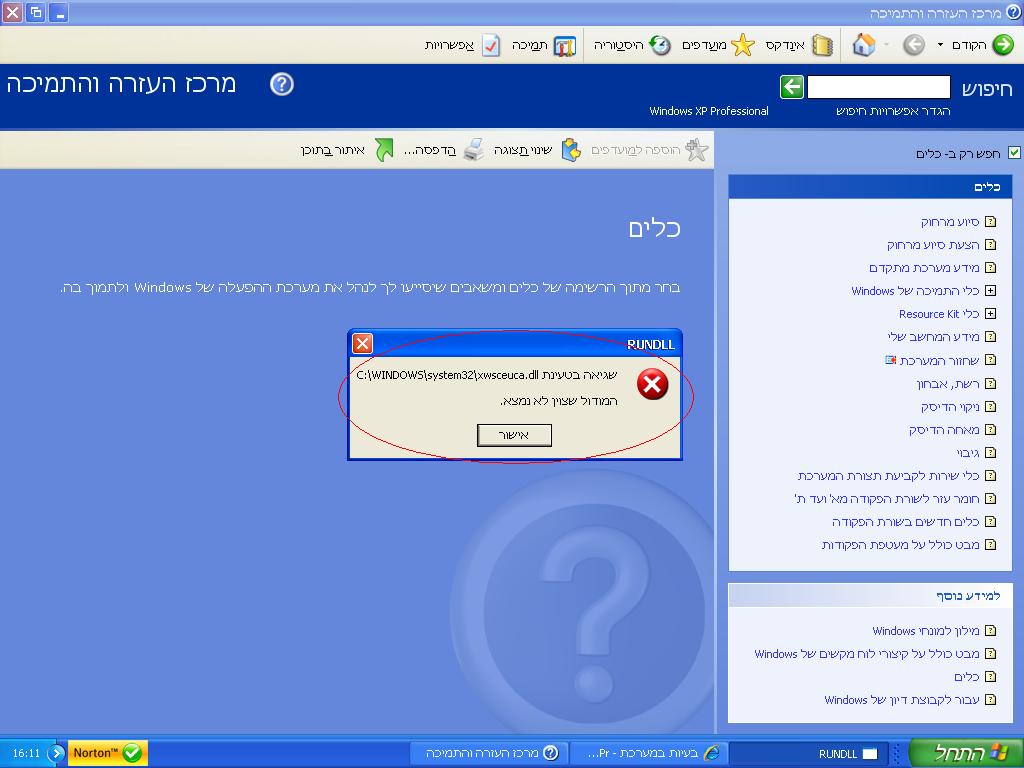Click document icon beside 'ניקוי הדיסק'
1024x768 pixels.
991,407
